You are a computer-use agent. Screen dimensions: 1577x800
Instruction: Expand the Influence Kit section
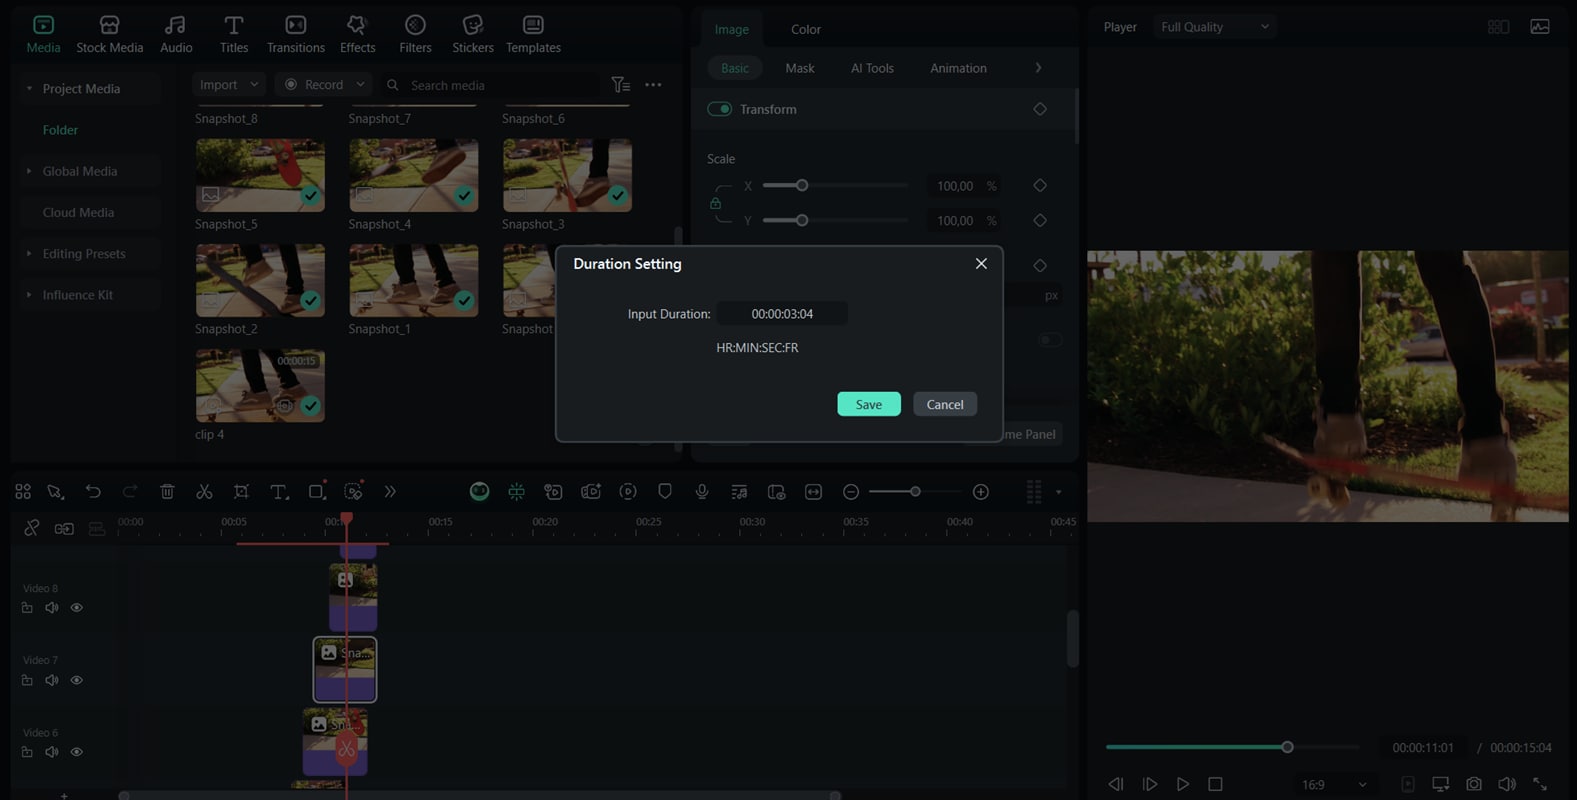pyautogui.click(x=29, y=295)
